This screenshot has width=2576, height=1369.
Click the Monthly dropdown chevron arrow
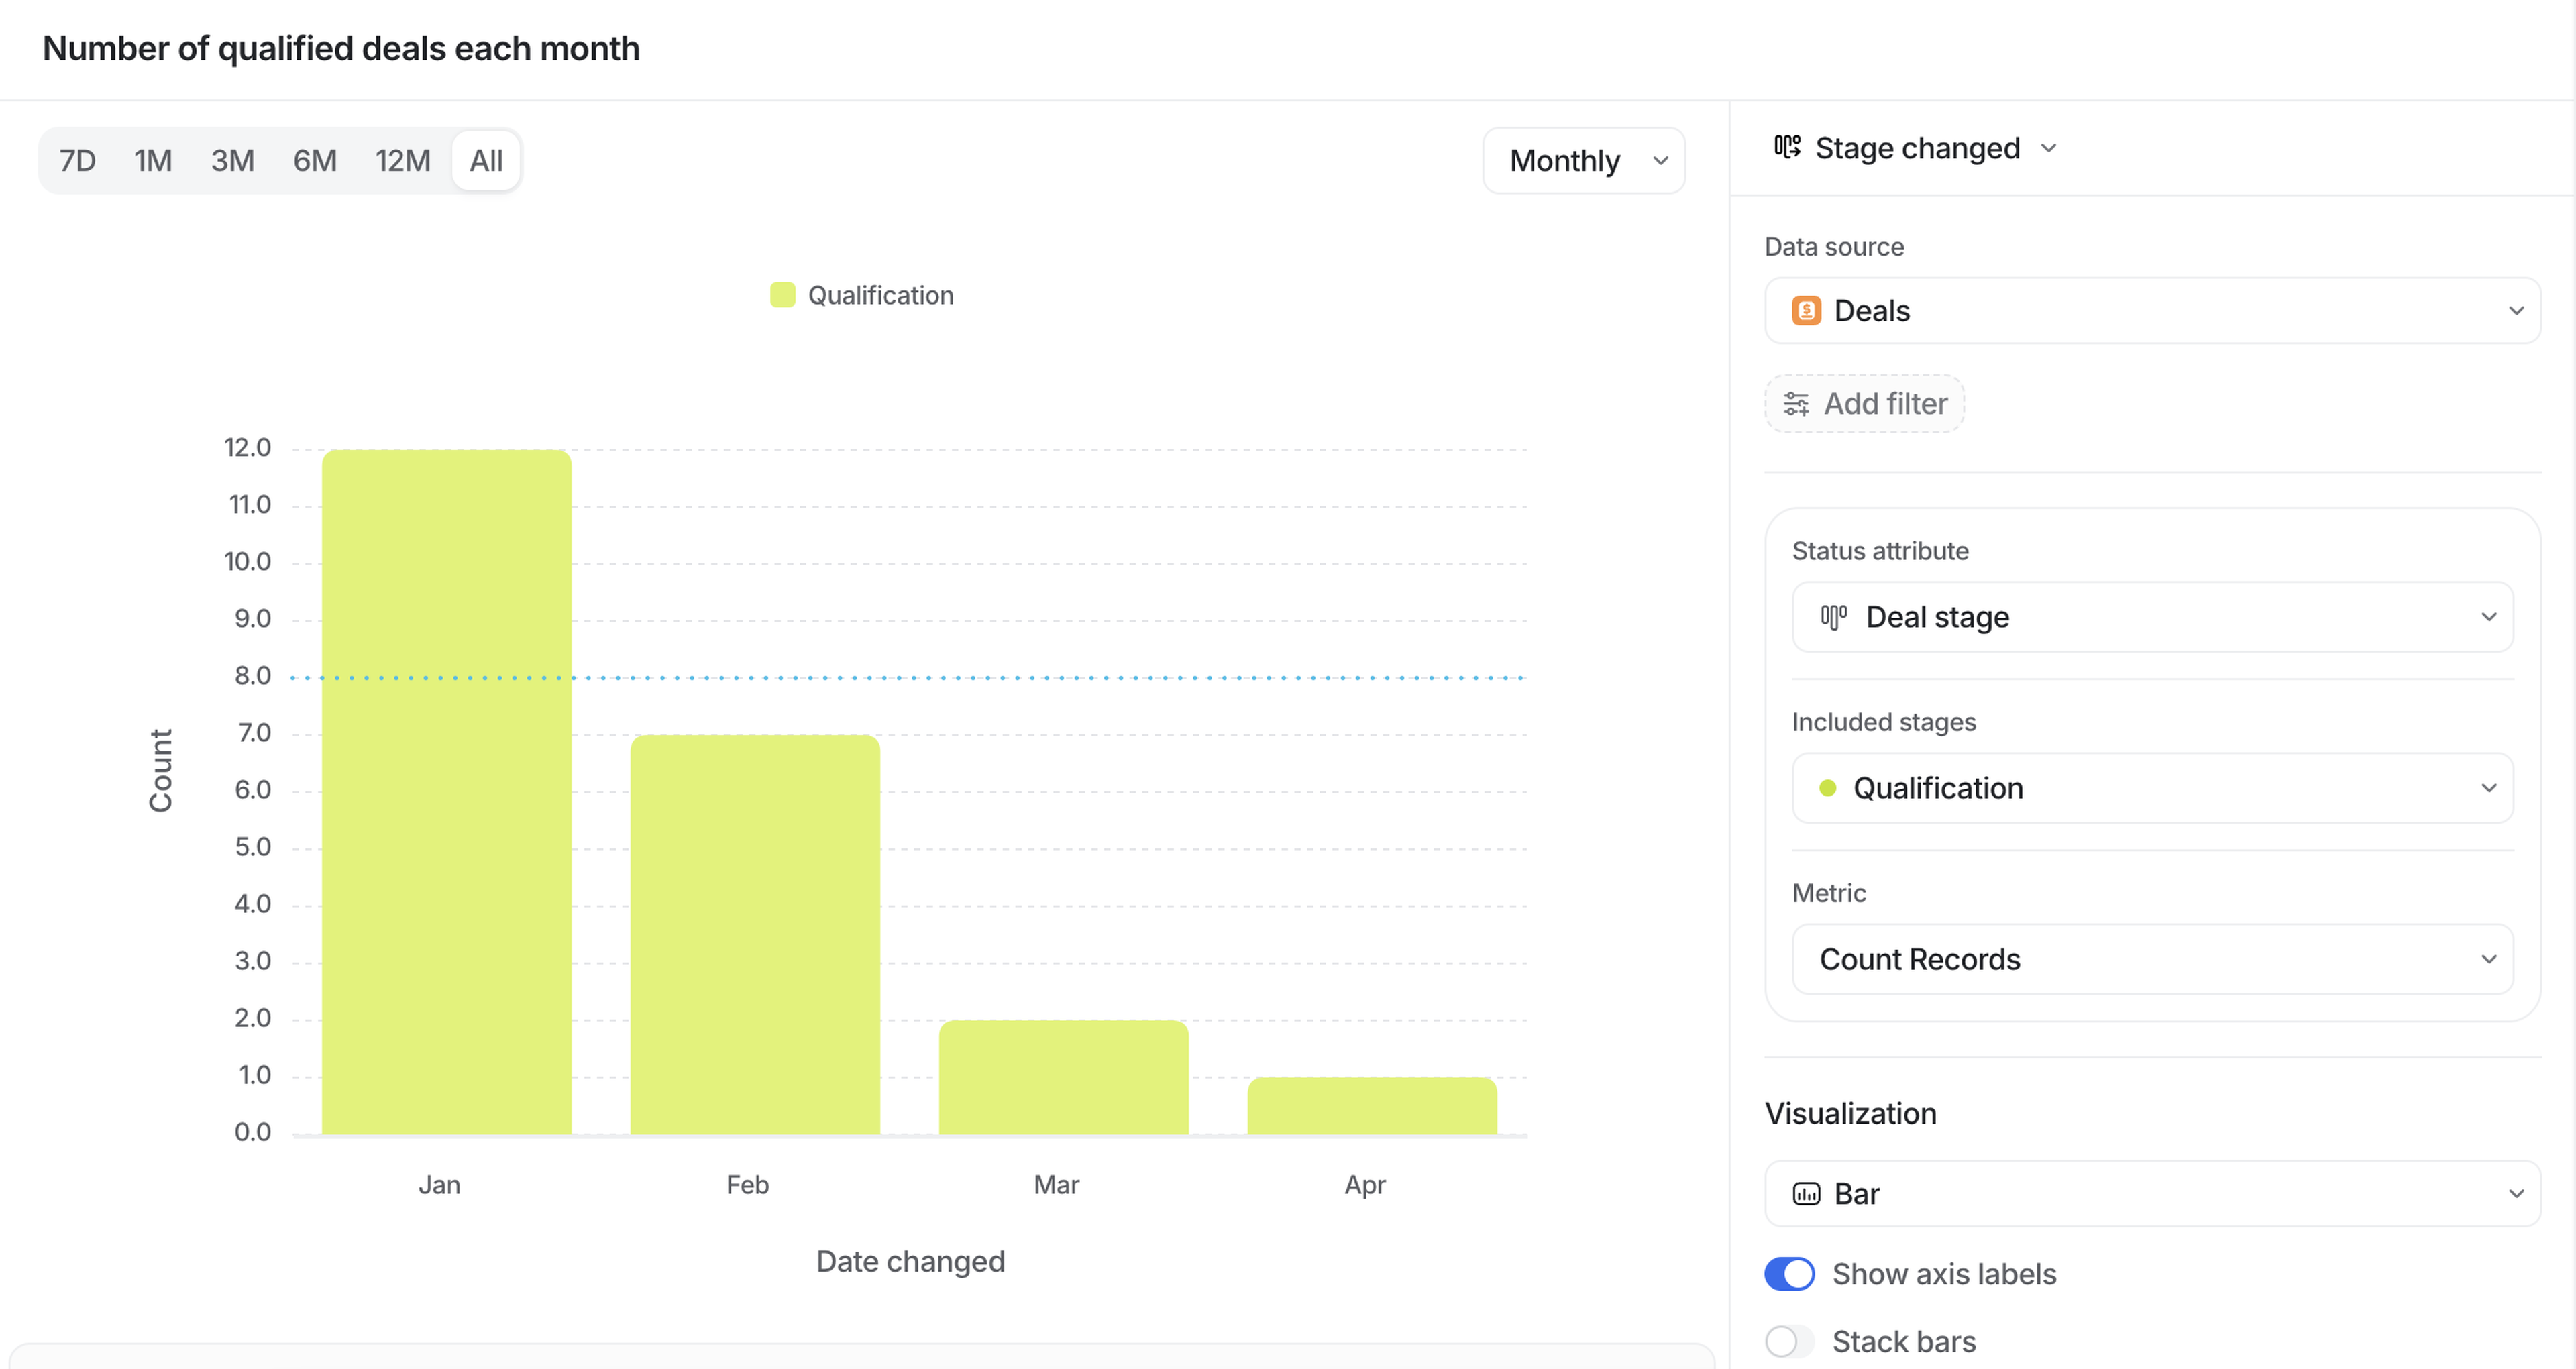[1661, 161]
